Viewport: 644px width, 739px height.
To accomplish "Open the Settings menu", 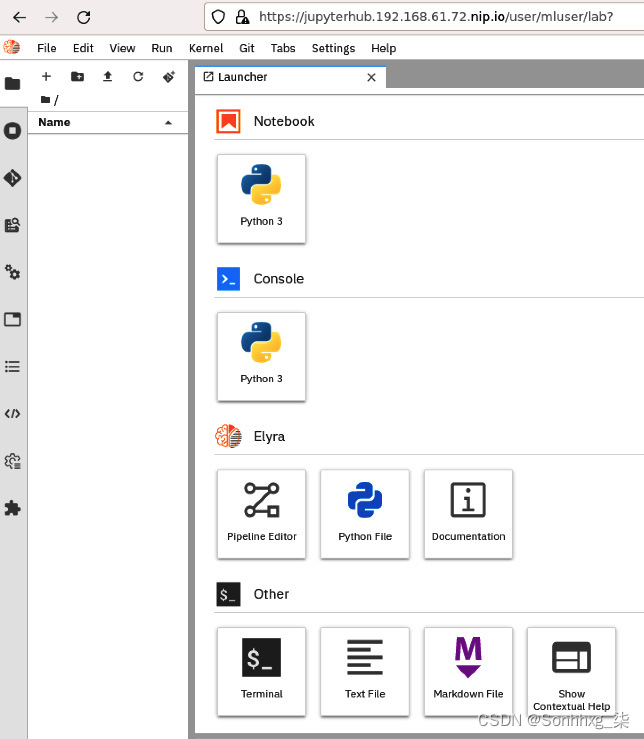I will [x=333, y=48].
